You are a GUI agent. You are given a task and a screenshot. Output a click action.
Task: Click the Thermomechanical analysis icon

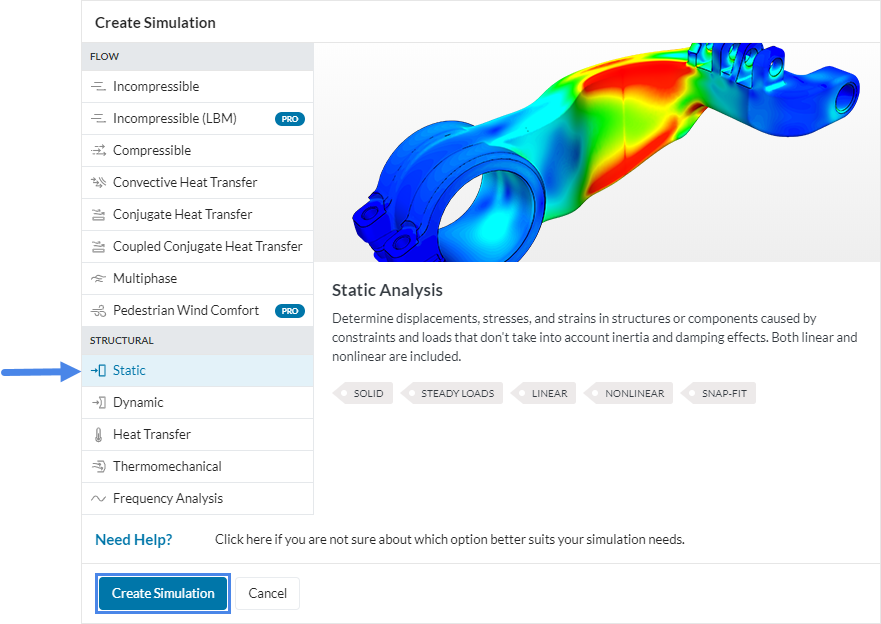(x=98, y=467)
